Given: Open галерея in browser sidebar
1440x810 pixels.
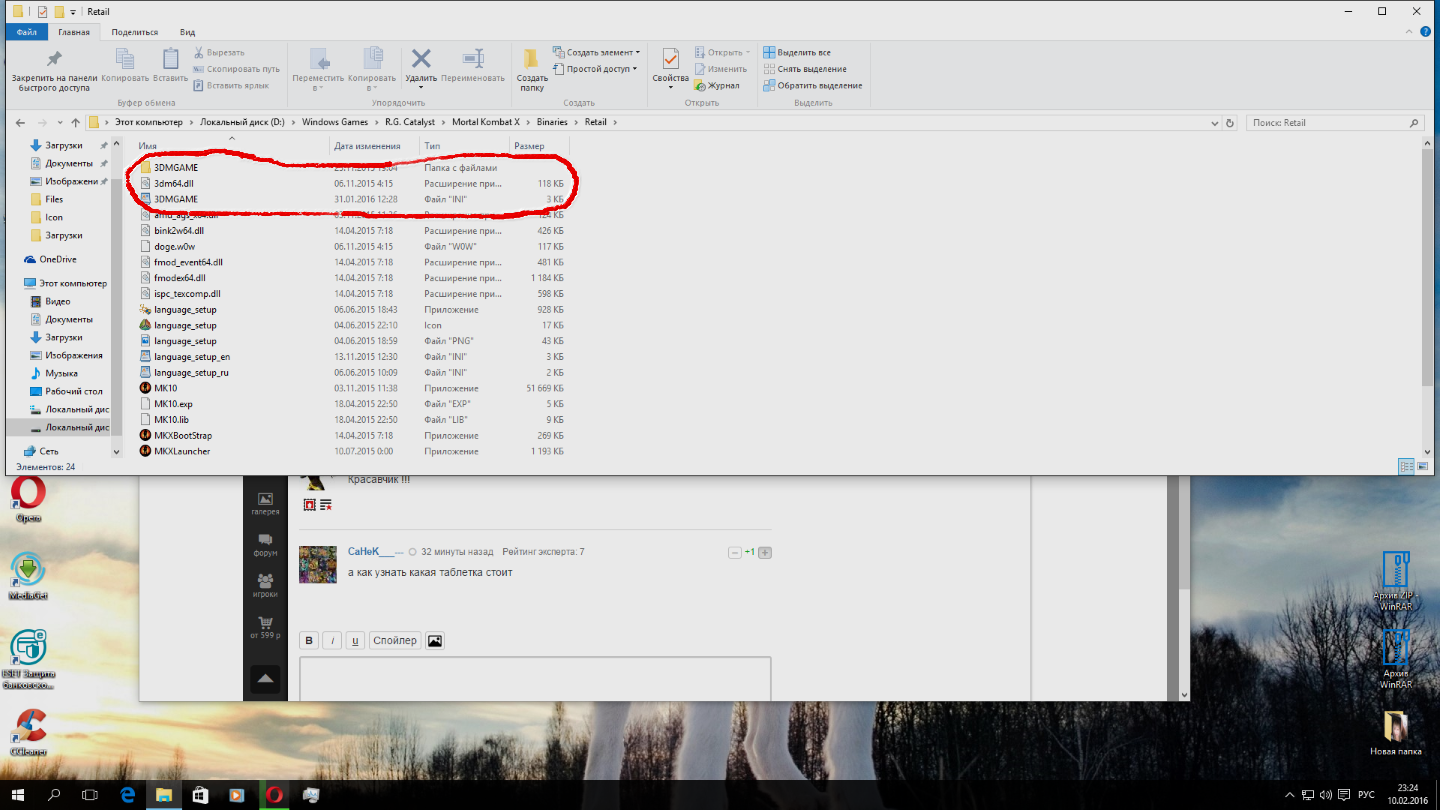Looking at the screenshot, I should point(265,503).
